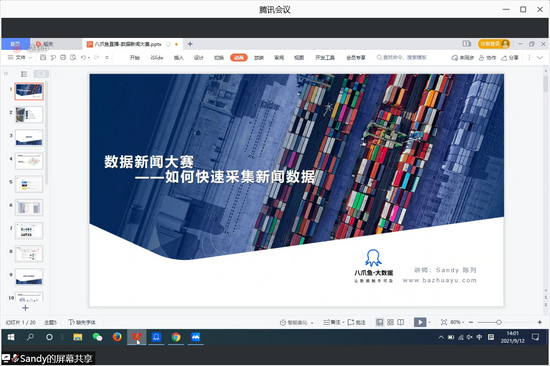Click the Save icon in quick toolbar

click(x=43, y=57)
